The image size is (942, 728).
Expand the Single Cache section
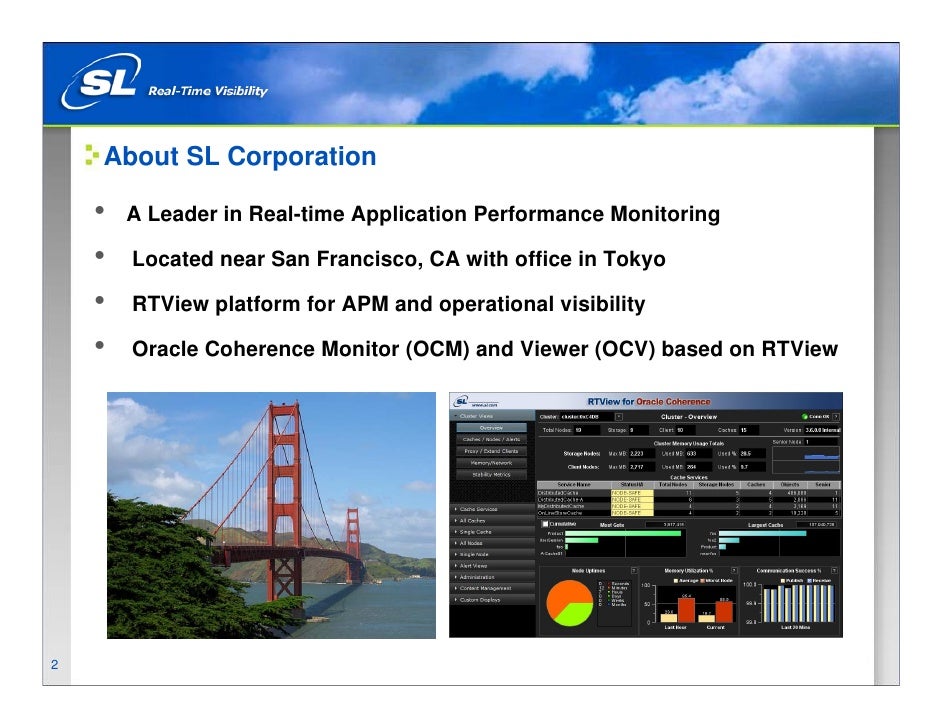pyautogui.click(x=491, y=532)
